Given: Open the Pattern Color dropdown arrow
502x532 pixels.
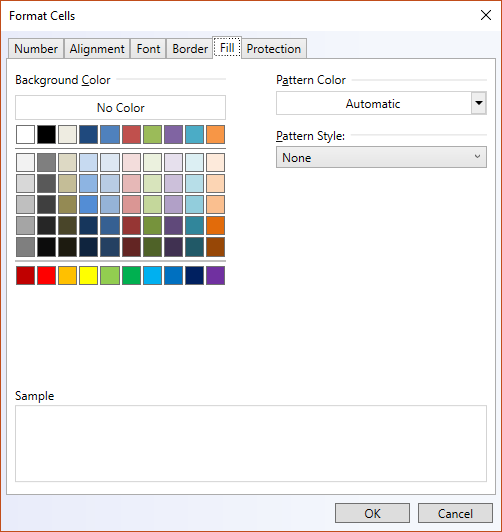Looking at the screenshot, I should point(479,103).
